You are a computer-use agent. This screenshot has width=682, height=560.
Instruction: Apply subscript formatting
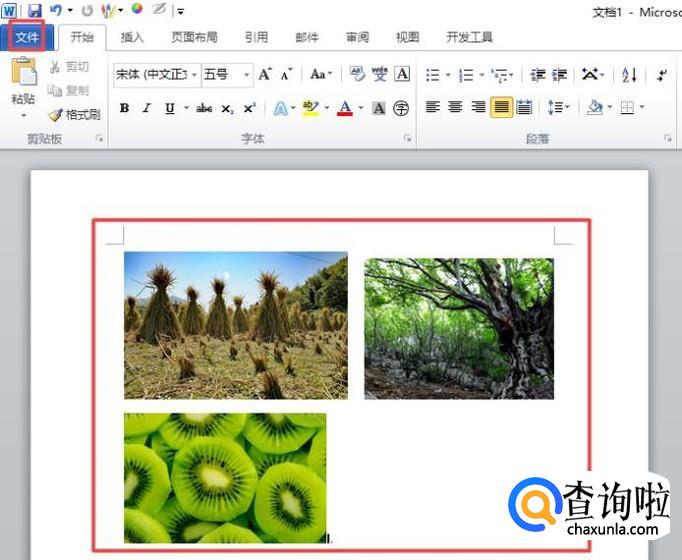227,108
